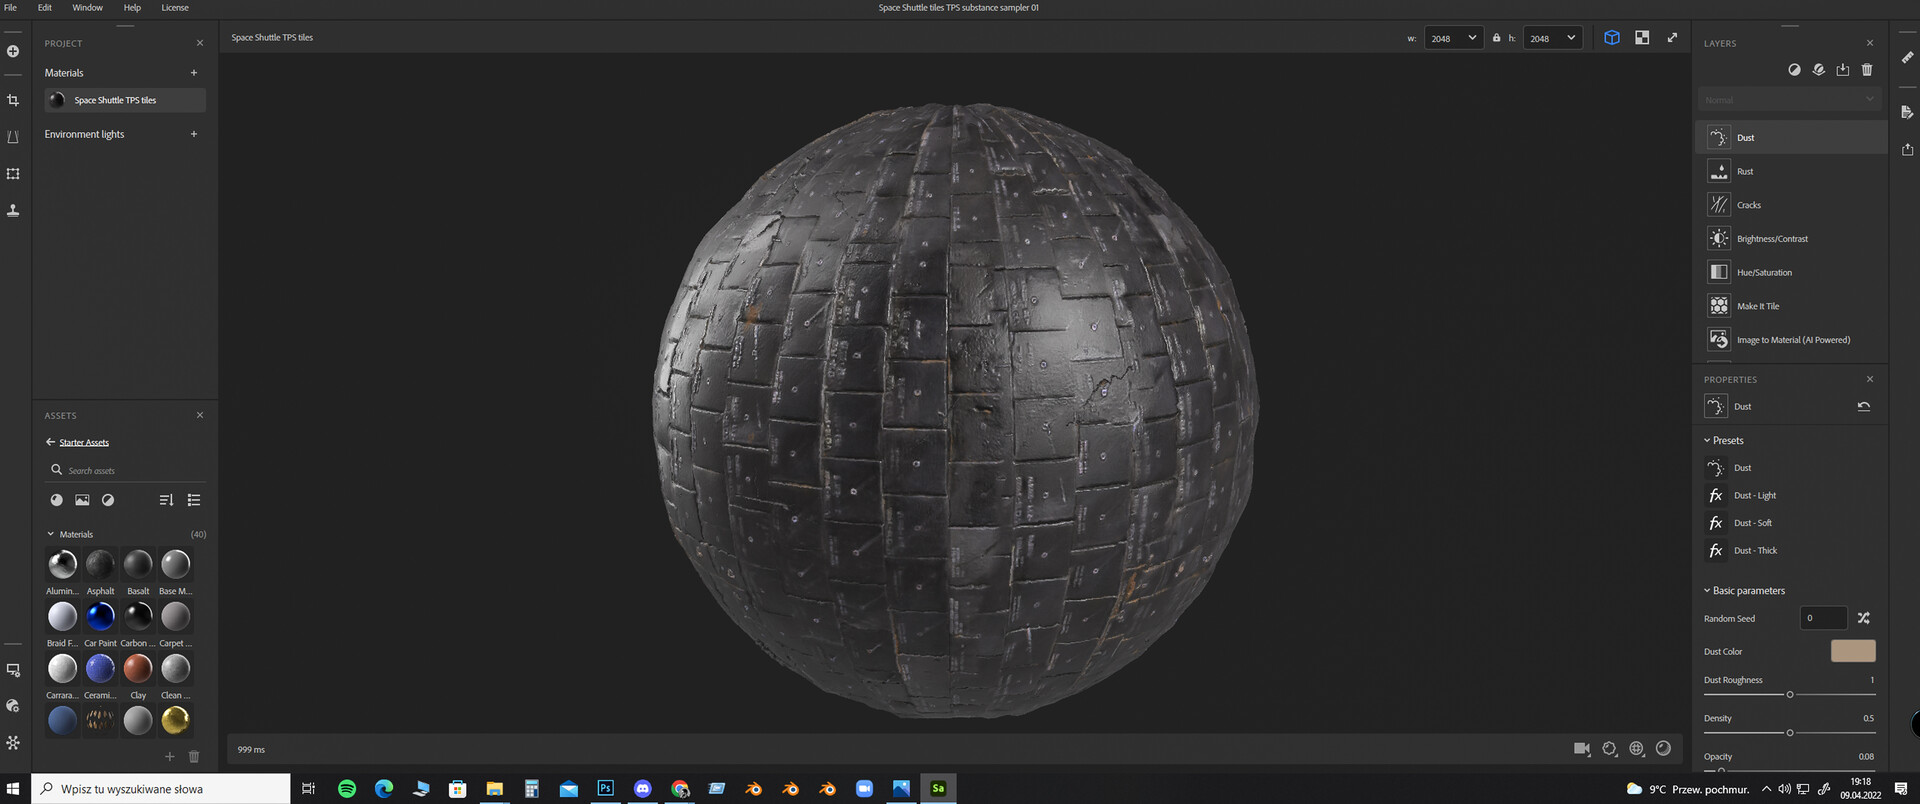Select the Crop tool in left sidebar
Screen dimensions: 1920x804
(x=13, y=100)
